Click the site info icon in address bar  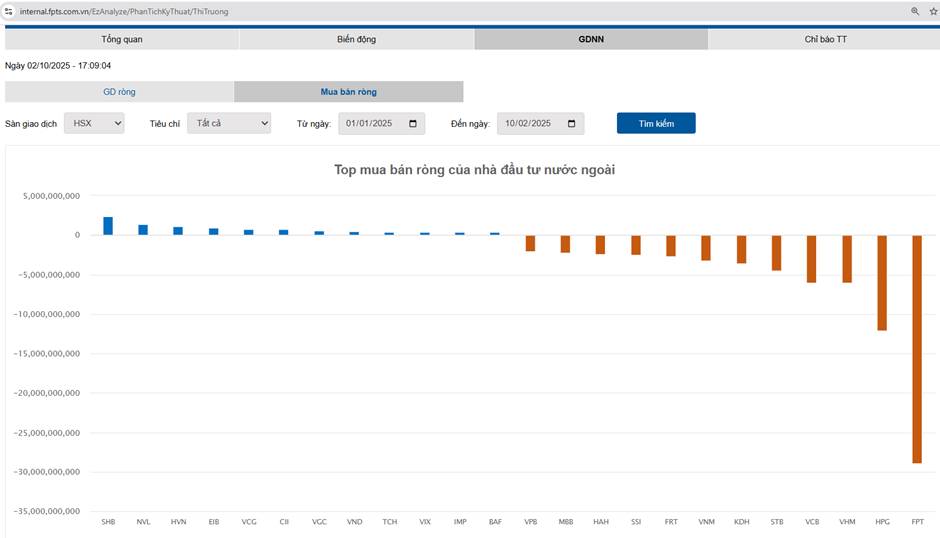pyautogui.click(x=8, y=11)
